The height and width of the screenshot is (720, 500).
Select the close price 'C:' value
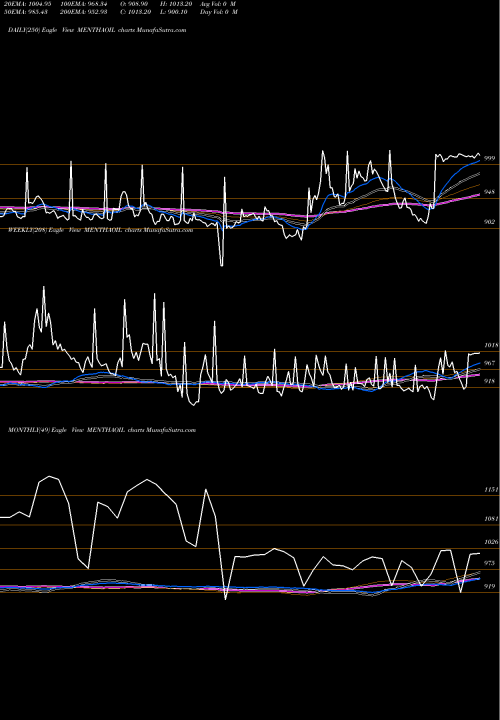[x=135, y=12]
